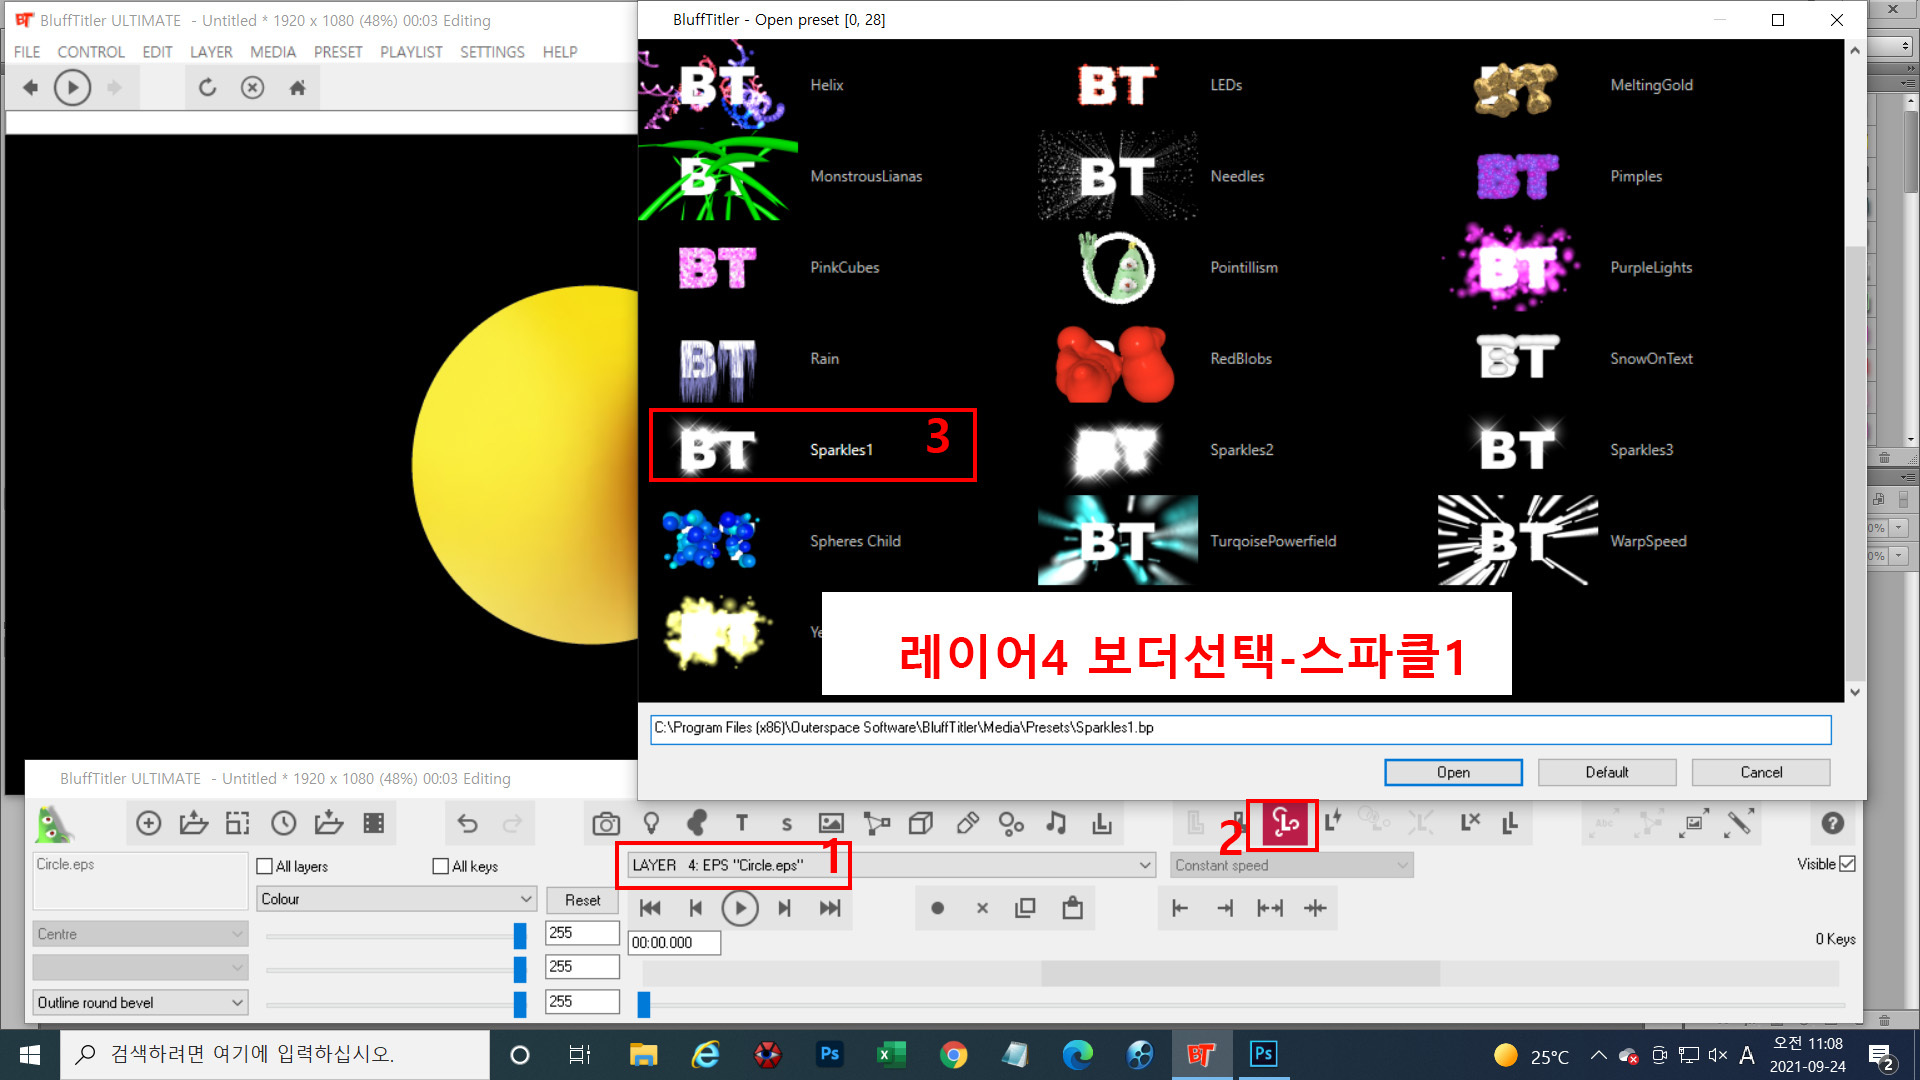Viewport: 1920px width, 1080px height.
Task: Click the audio layer music note icon
Action: pos(1056,823)
